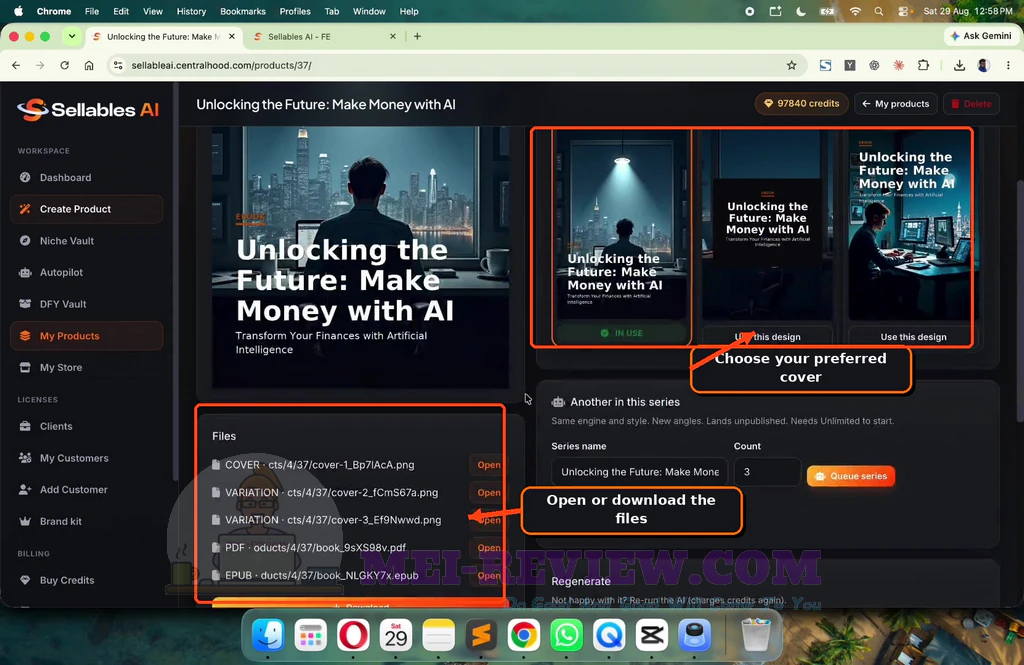1024x665 pixels.
Task: Select Autopilot in the sidebar
Action: tap(61, 272)
